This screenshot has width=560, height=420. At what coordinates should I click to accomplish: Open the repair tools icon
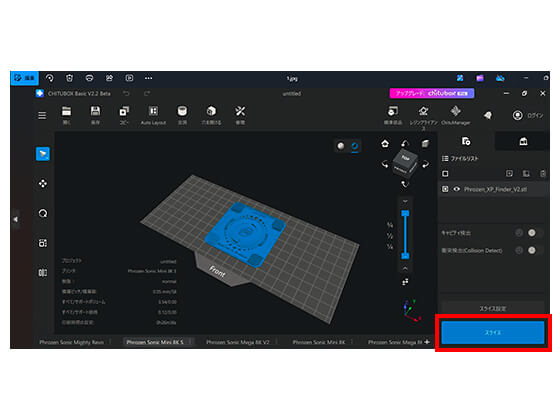(240, 111)
